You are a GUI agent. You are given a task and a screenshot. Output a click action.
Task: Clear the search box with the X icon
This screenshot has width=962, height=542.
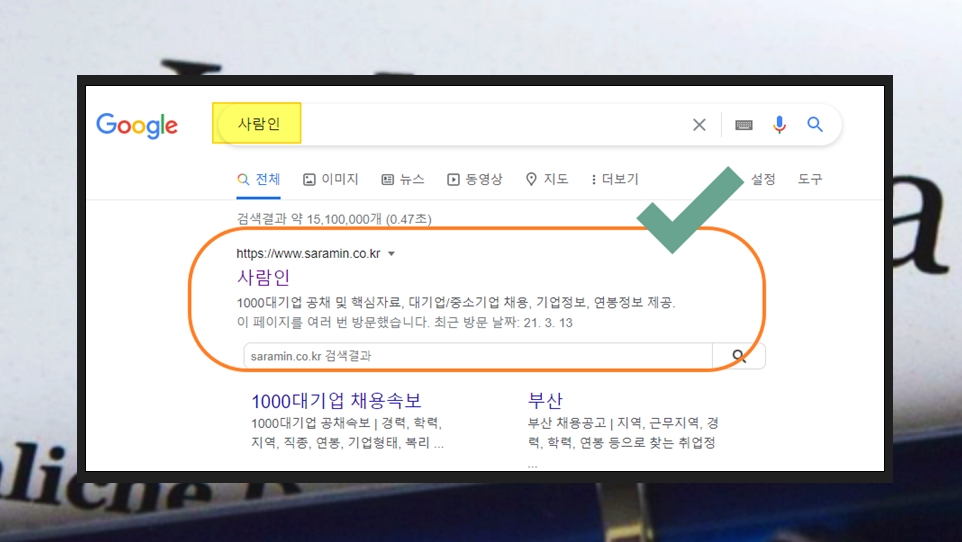pyautogui.click(x=699, y=125)
